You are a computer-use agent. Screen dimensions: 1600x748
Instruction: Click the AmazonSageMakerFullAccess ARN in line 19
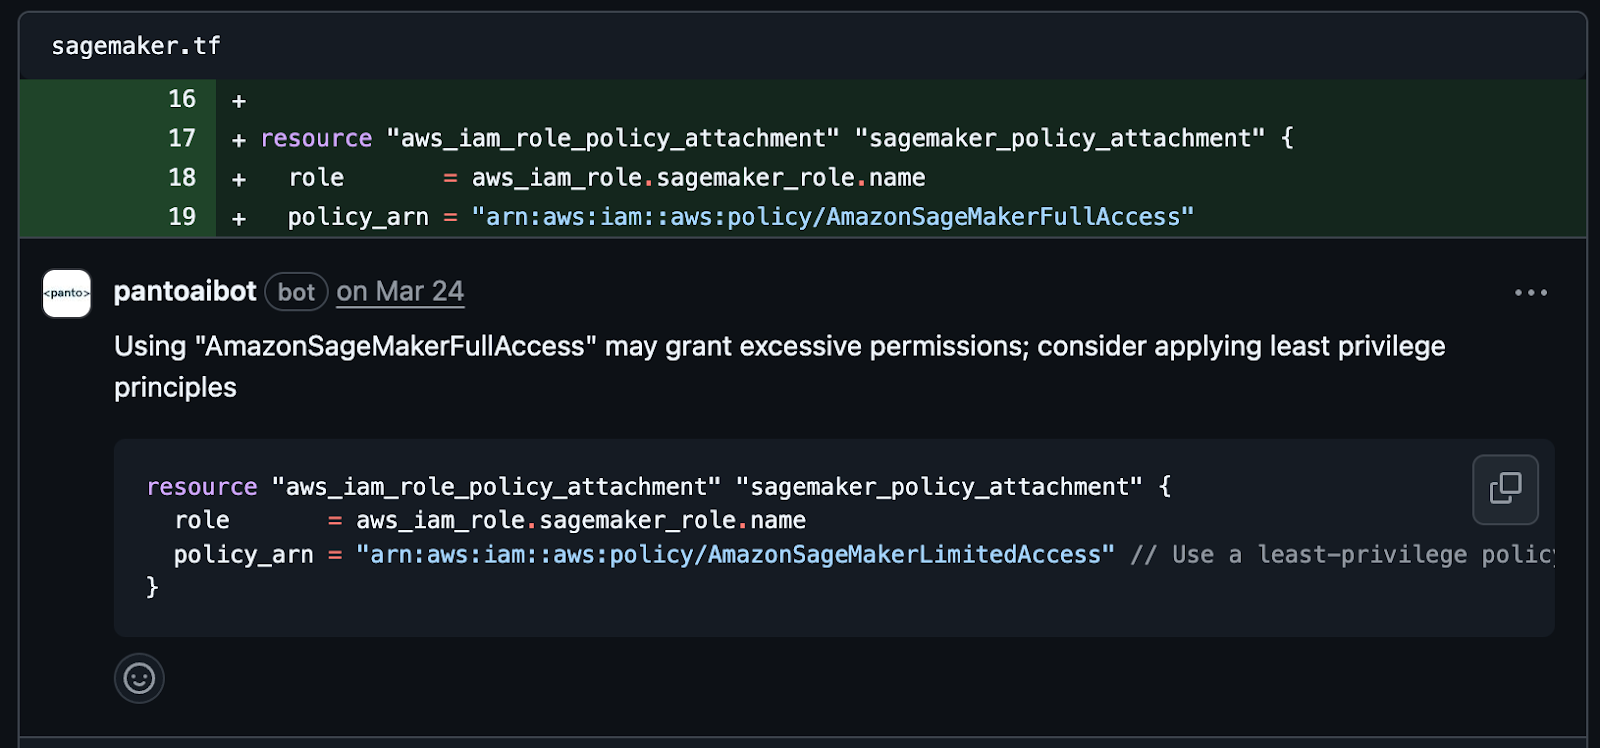pyautogui.click(x=833, y=217)
